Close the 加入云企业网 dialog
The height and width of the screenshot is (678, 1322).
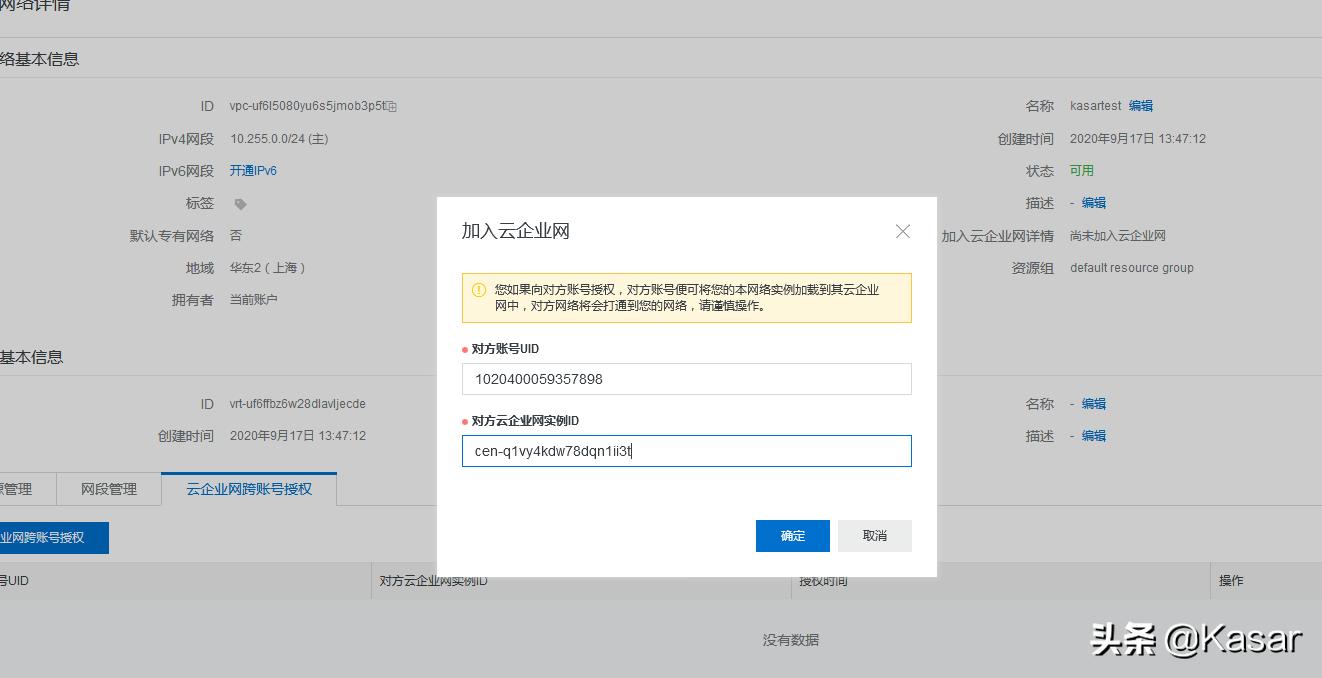[x=903, y=231]
